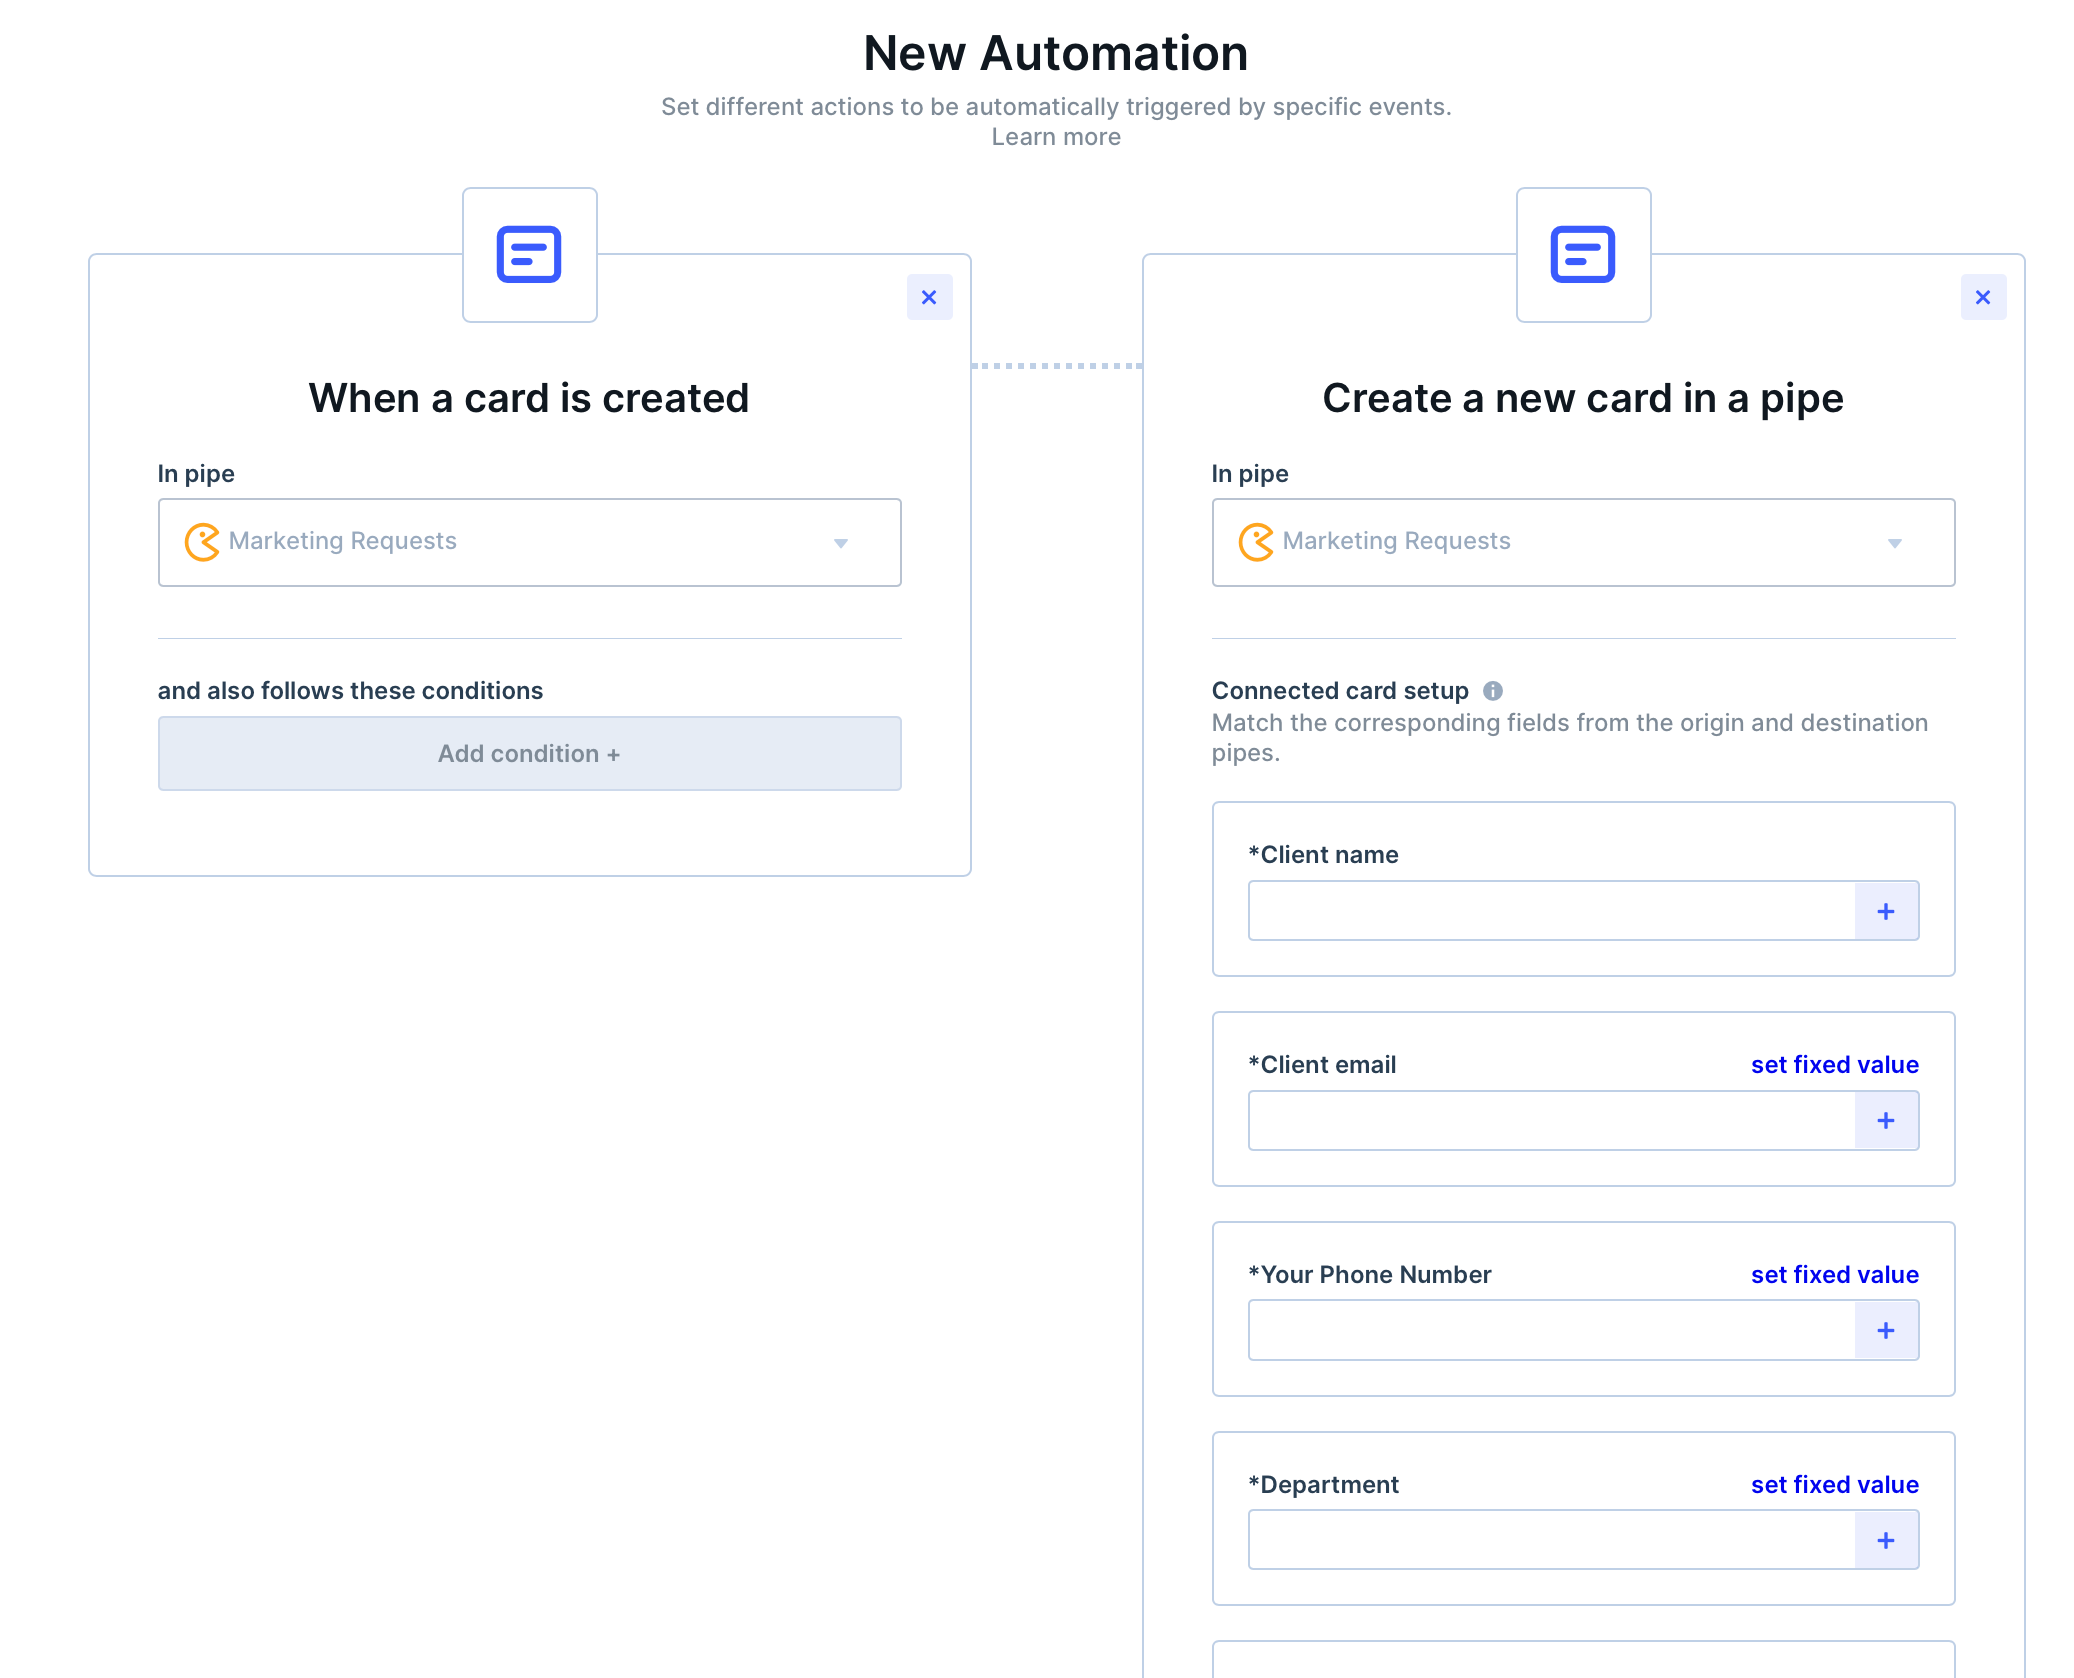Viewport: 2074px width, 1678px height.
Task: Click the 'Create a new card in a pipe' title
Action: [1583, 398]
